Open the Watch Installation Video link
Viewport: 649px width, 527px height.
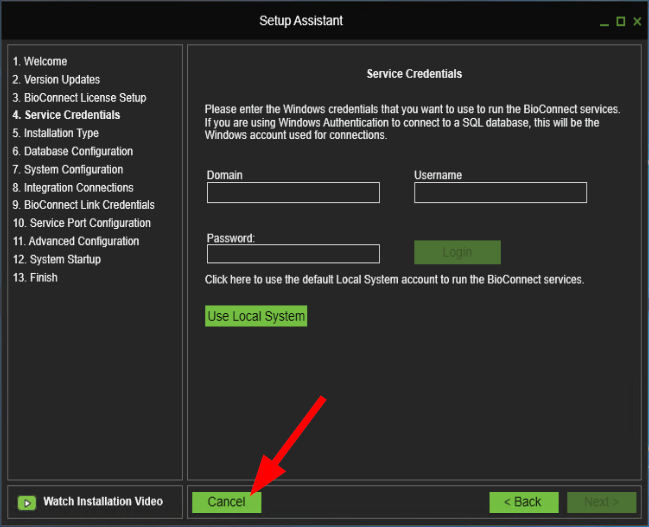(102, 501)
